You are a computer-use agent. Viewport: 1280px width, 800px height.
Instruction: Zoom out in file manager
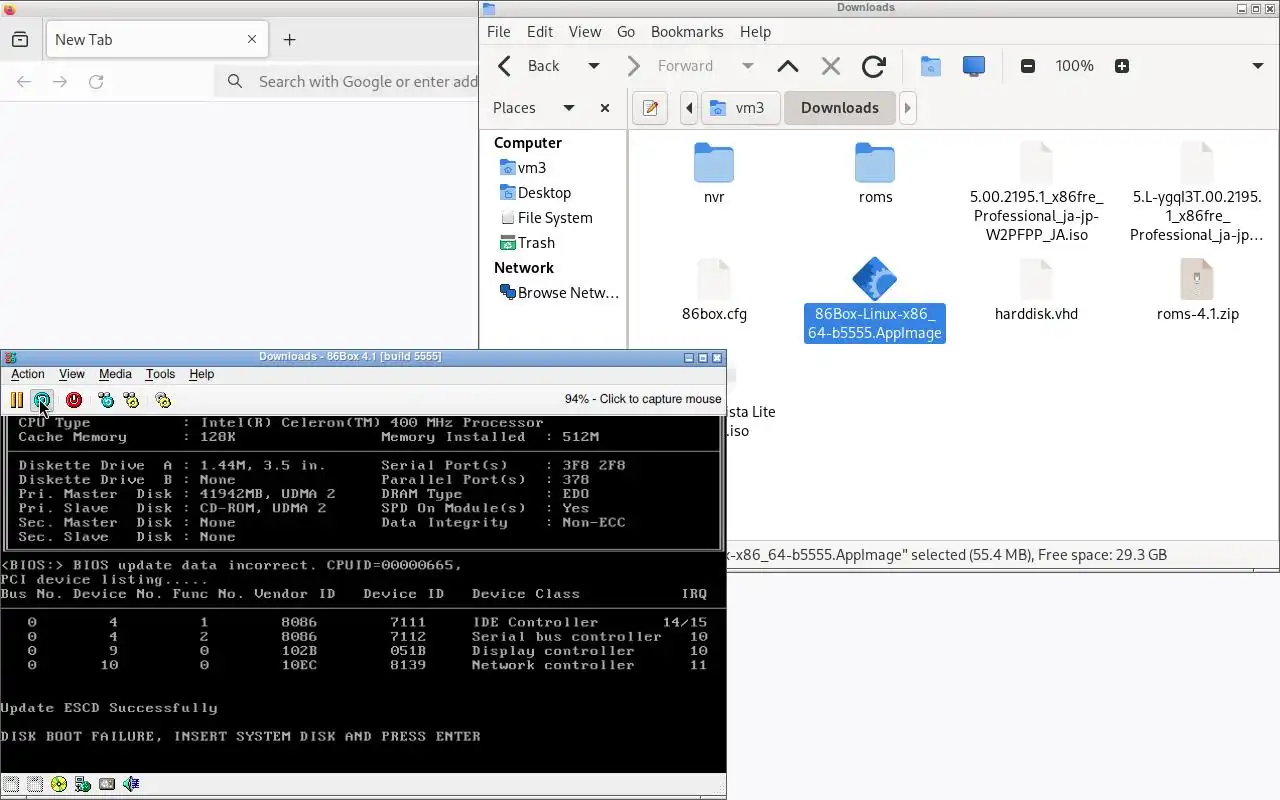(x=1027, y=66)
